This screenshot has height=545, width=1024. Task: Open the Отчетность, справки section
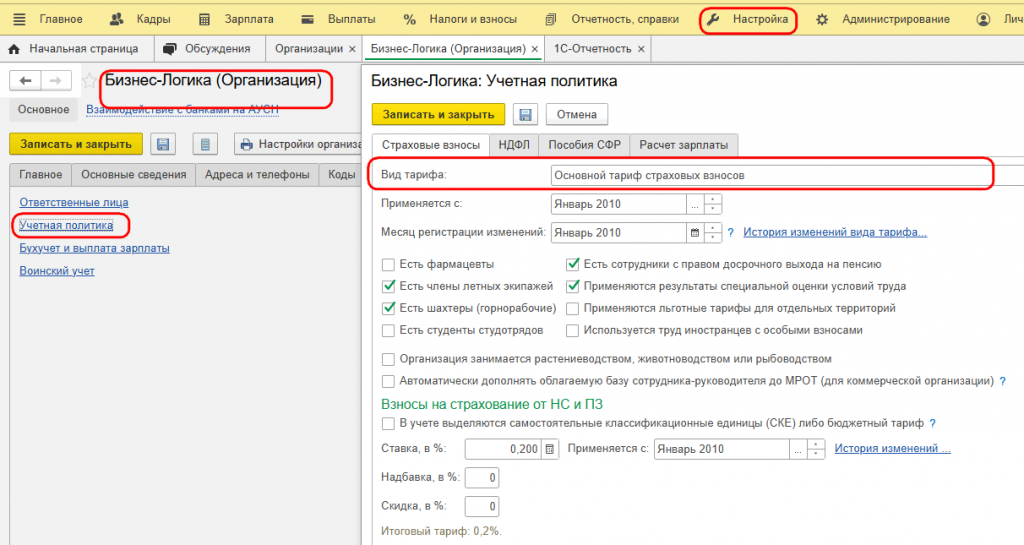pyautogui.click(x=613, y=19)
